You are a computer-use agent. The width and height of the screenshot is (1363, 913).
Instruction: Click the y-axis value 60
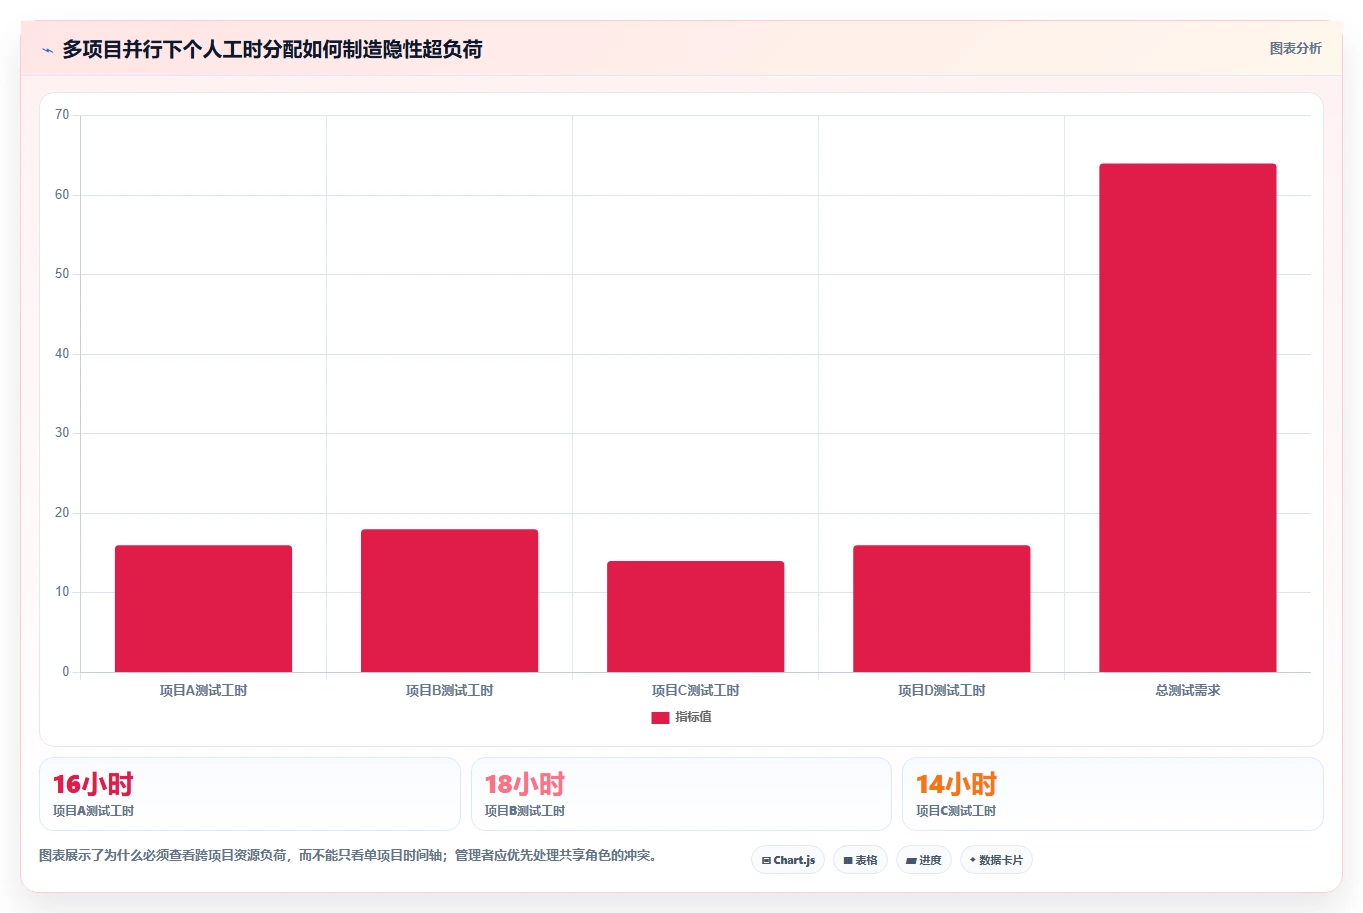(x=62, y=194)
